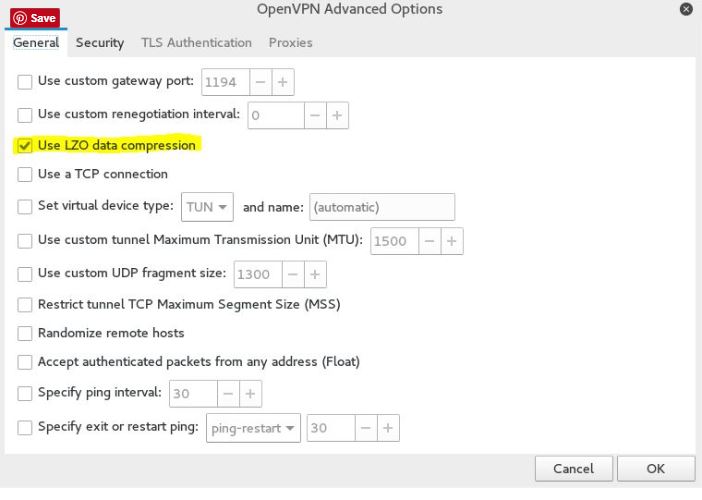702x500 pixels.
Task: Enable Specify ping interval checkbox
Action: (25, 393)
